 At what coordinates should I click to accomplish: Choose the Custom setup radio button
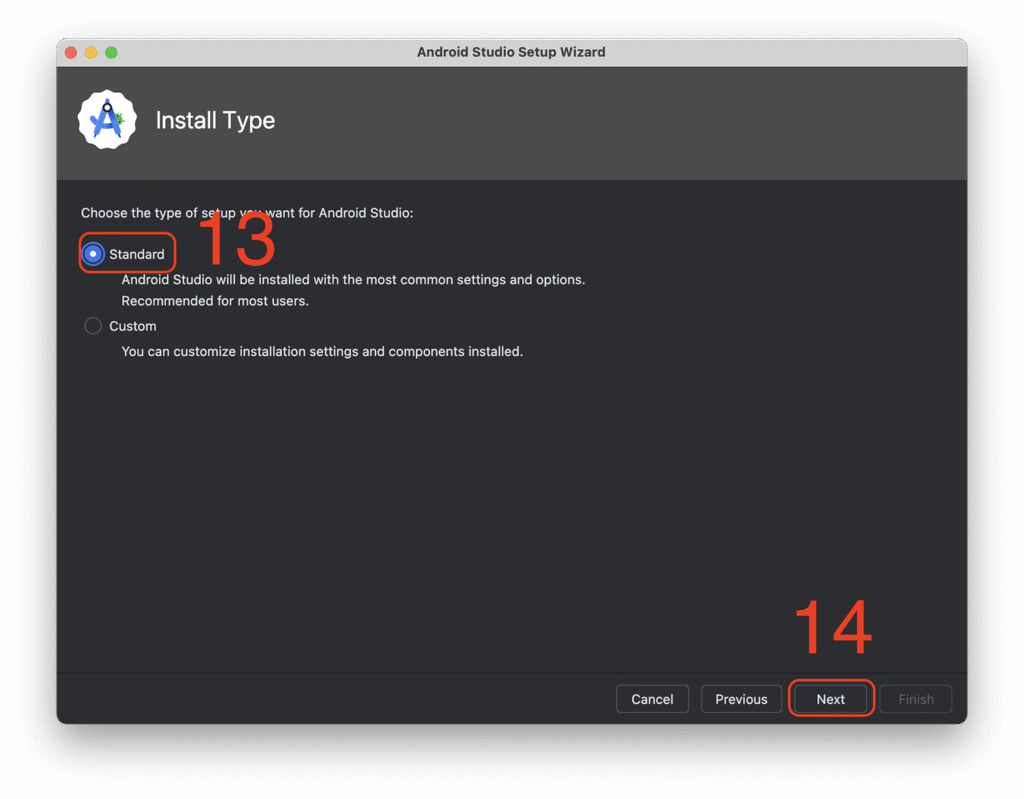coord(93,326)
